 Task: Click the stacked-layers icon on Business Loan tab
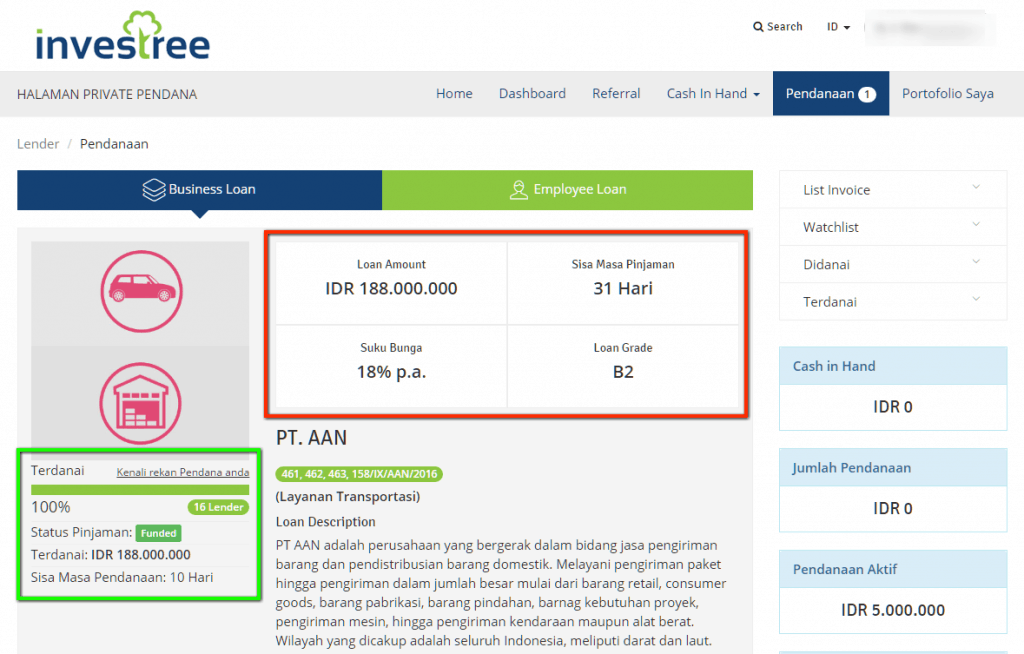[153, 189]
